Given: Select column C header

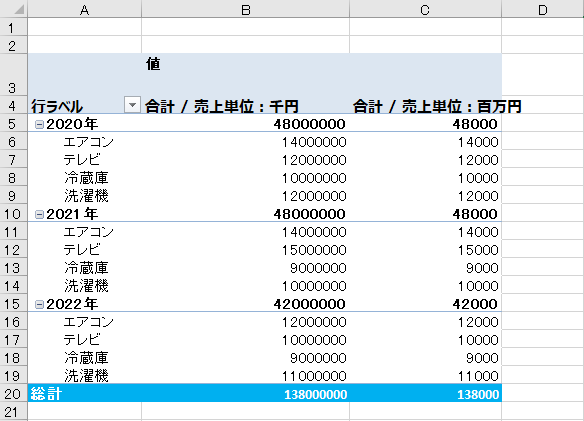Looking at the screenshot, I should point(425,9).
